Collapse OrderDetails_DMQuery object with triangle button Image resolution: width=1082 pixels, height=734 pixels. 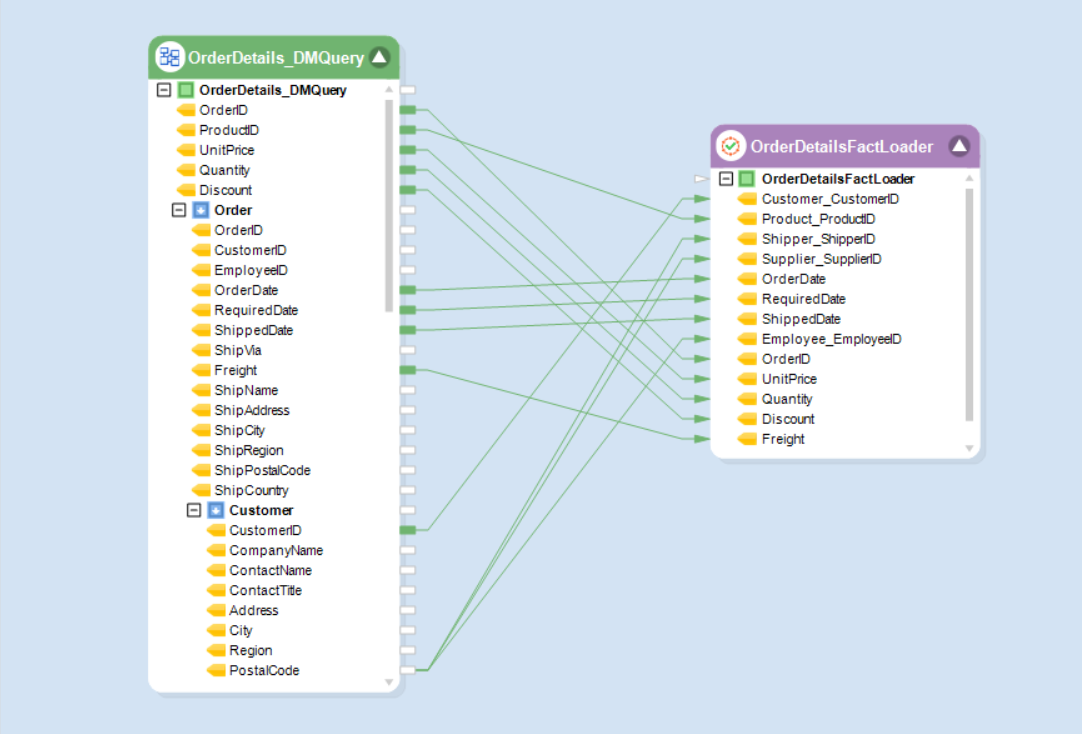click(x=380, y=57)
